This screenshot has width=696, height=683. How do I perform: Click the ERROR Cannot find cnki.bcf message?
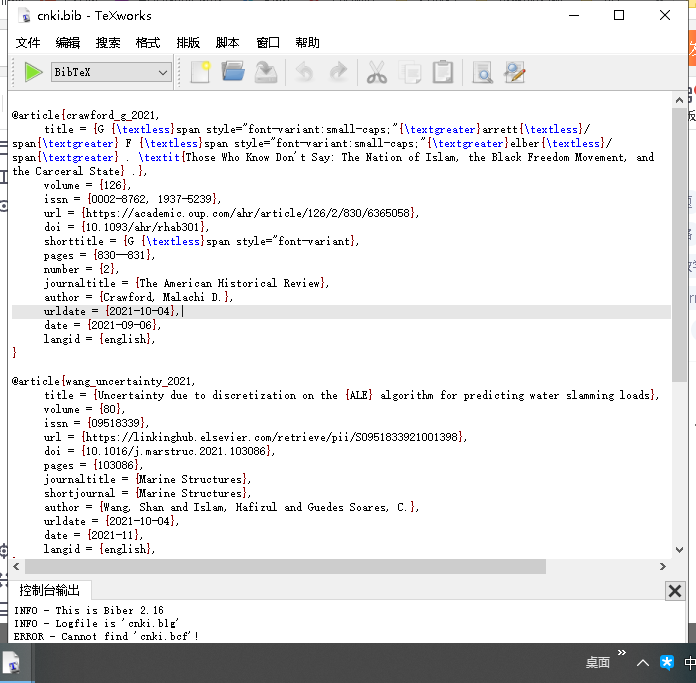(106, 636)
